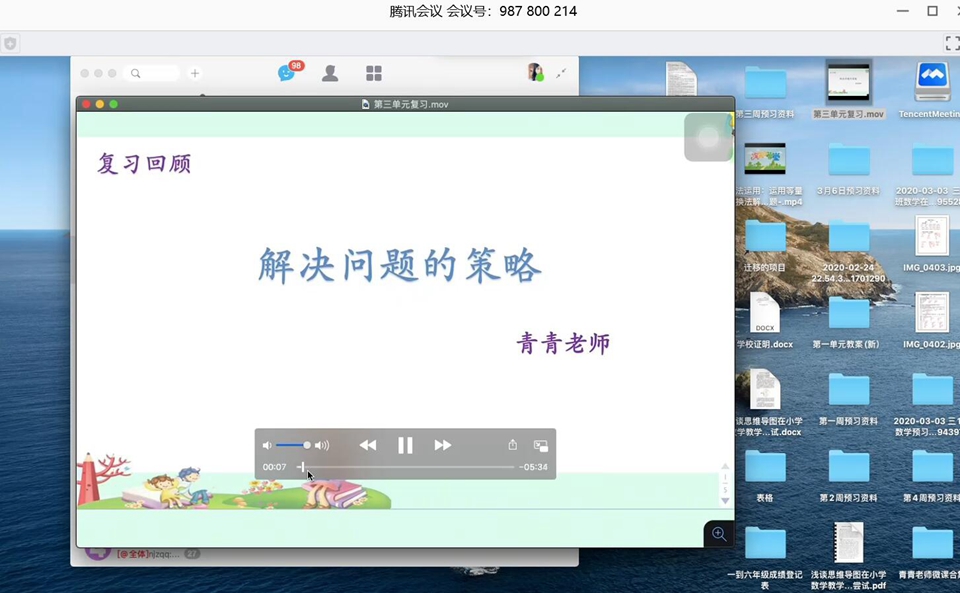This screenshot has width=960, height=593.
Task: Open the chat messages with 98 badge
Action: click(287, 73)
